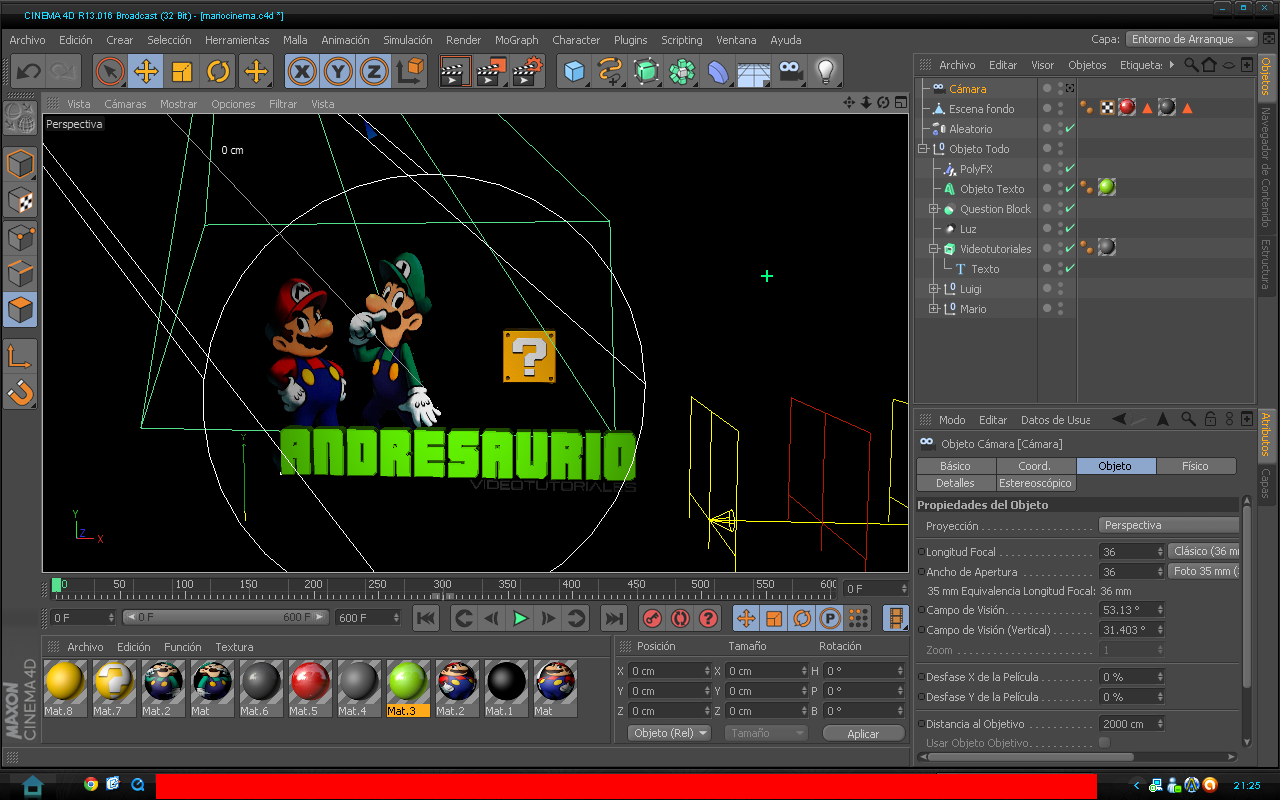Viewport: 1280px width, 800px height.
Task: Toggle the enable checkmark for PolyFX
Action: point(1070,169)
